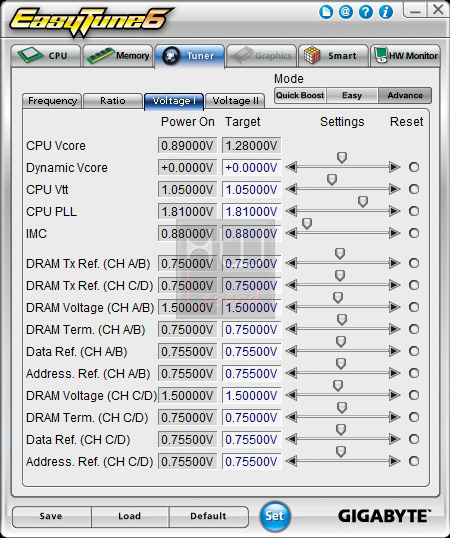Switch to the Memory tab
The height and width of the screenshot is (538, 450).
coord(118,56)
